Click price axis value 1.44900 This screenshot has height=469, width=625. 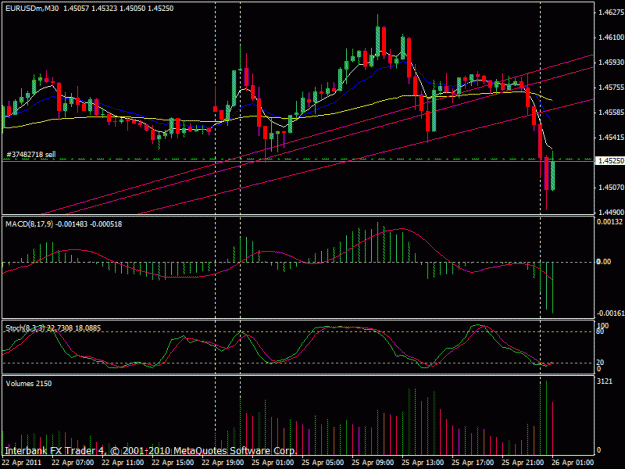pyautogui.click(x=610, y=212)
